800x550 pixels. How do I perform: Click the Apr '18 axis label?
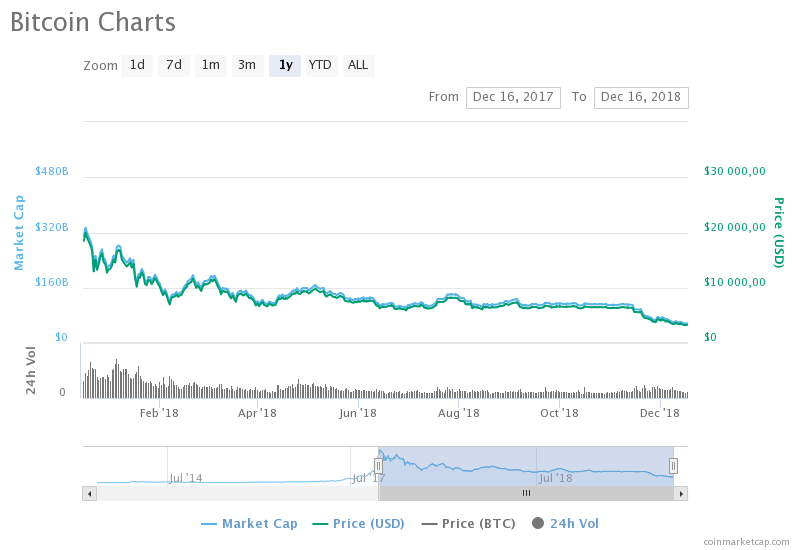[257, 413]
